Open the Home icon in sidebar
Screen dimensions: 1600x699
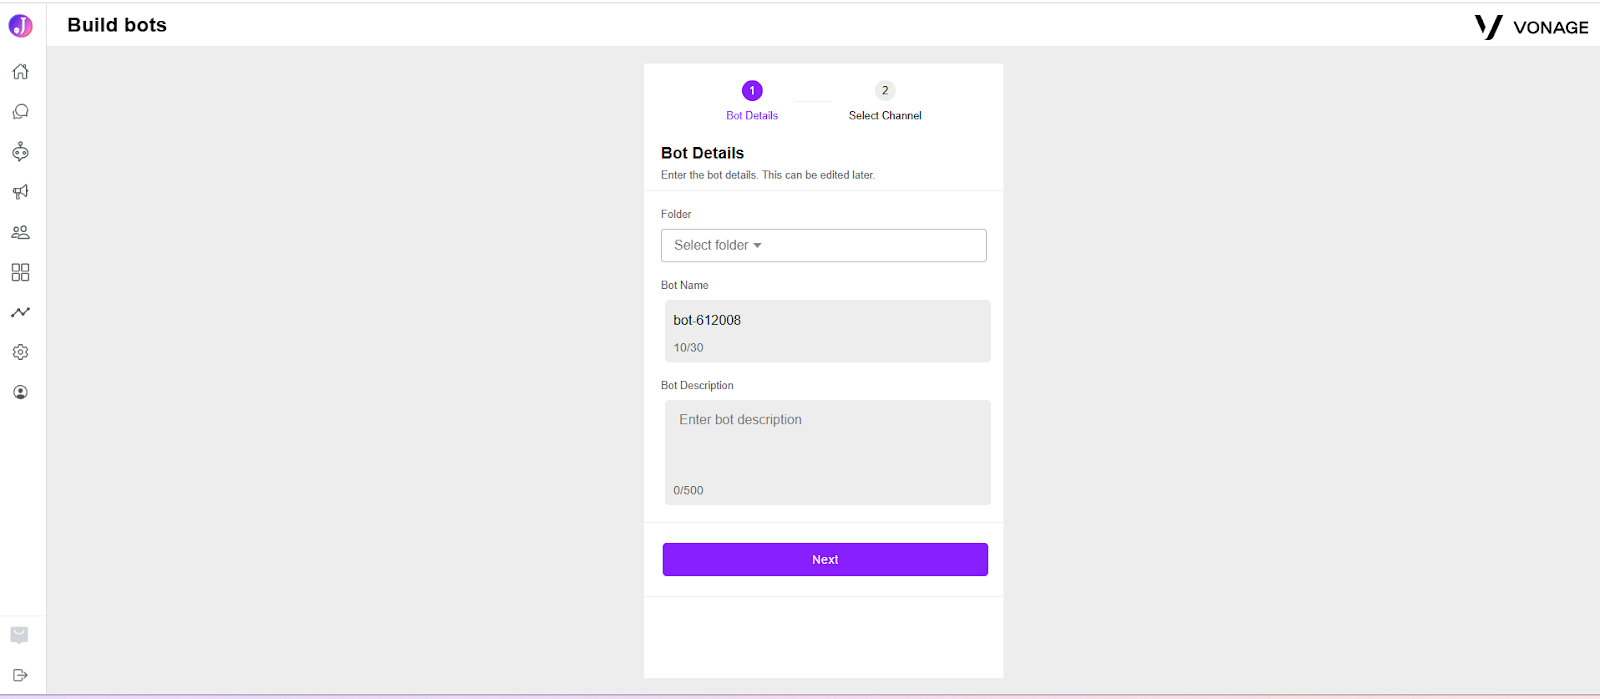click(x=20, y=72)
